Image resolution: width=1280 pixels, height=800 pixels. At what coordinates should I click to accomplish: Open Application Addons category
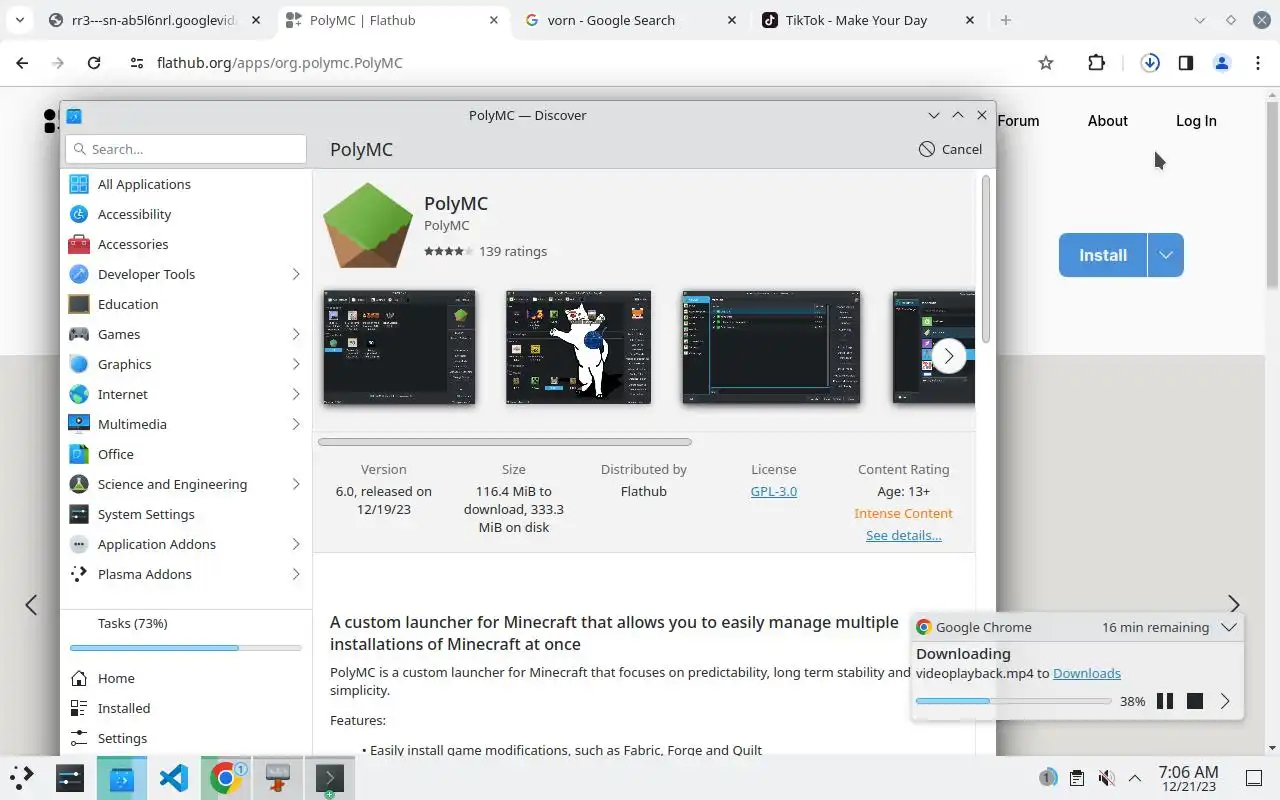[x=186, y=544]
